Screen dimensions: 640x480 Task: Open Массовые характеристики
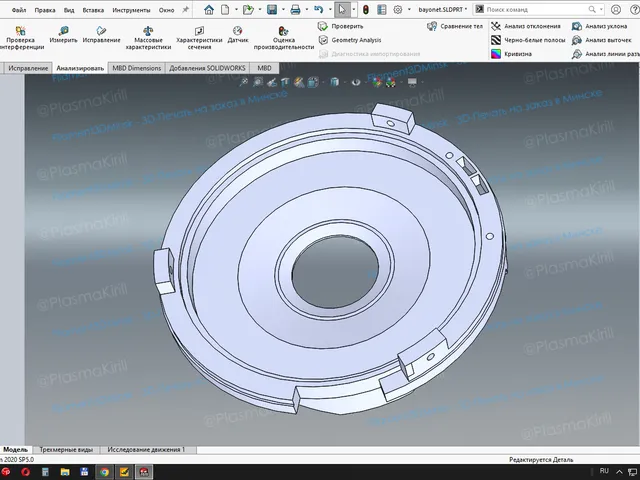click(148, 38)
